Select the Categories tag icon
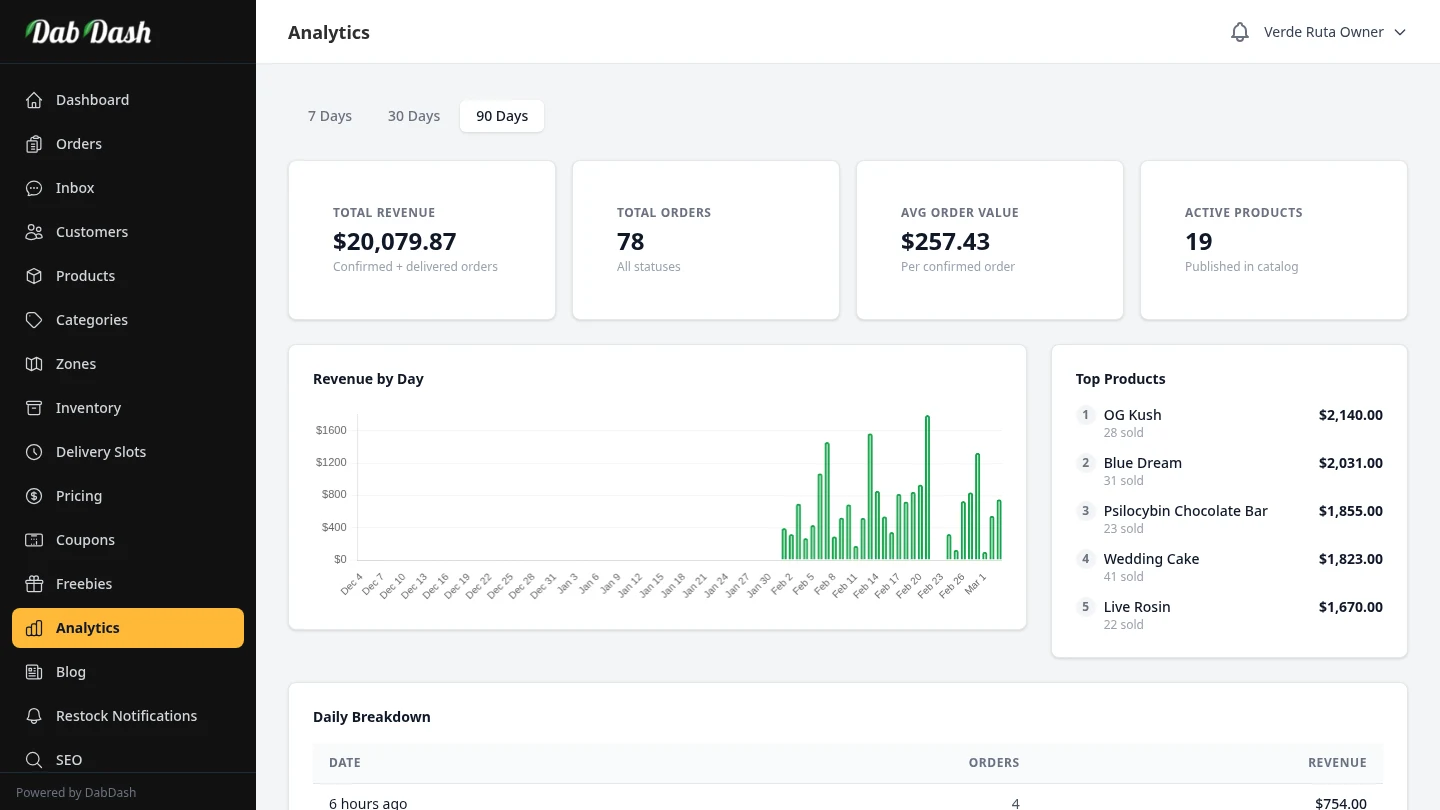The width and height of the screenshot is (1440, 810). (34, 320)
